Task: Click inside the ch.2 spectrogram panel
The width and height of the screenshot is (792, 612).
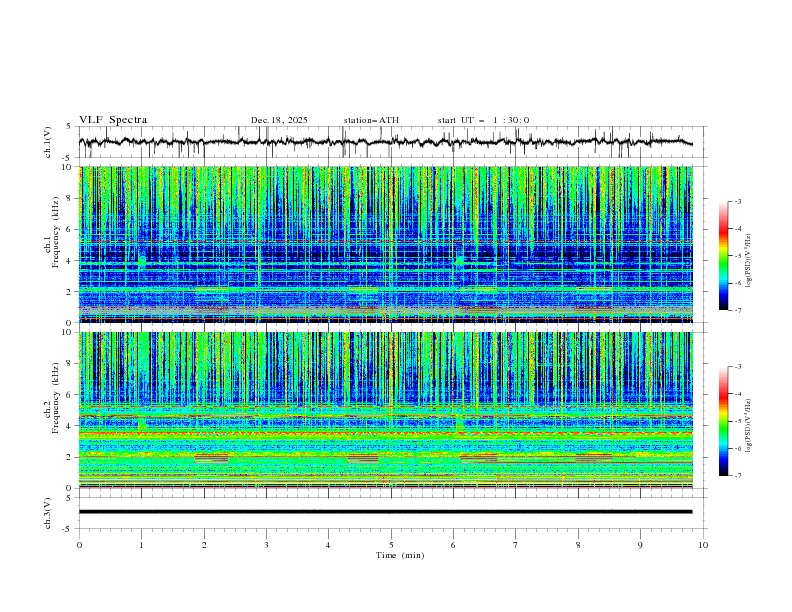Action: pyautogui.click(x=390, y=410)
